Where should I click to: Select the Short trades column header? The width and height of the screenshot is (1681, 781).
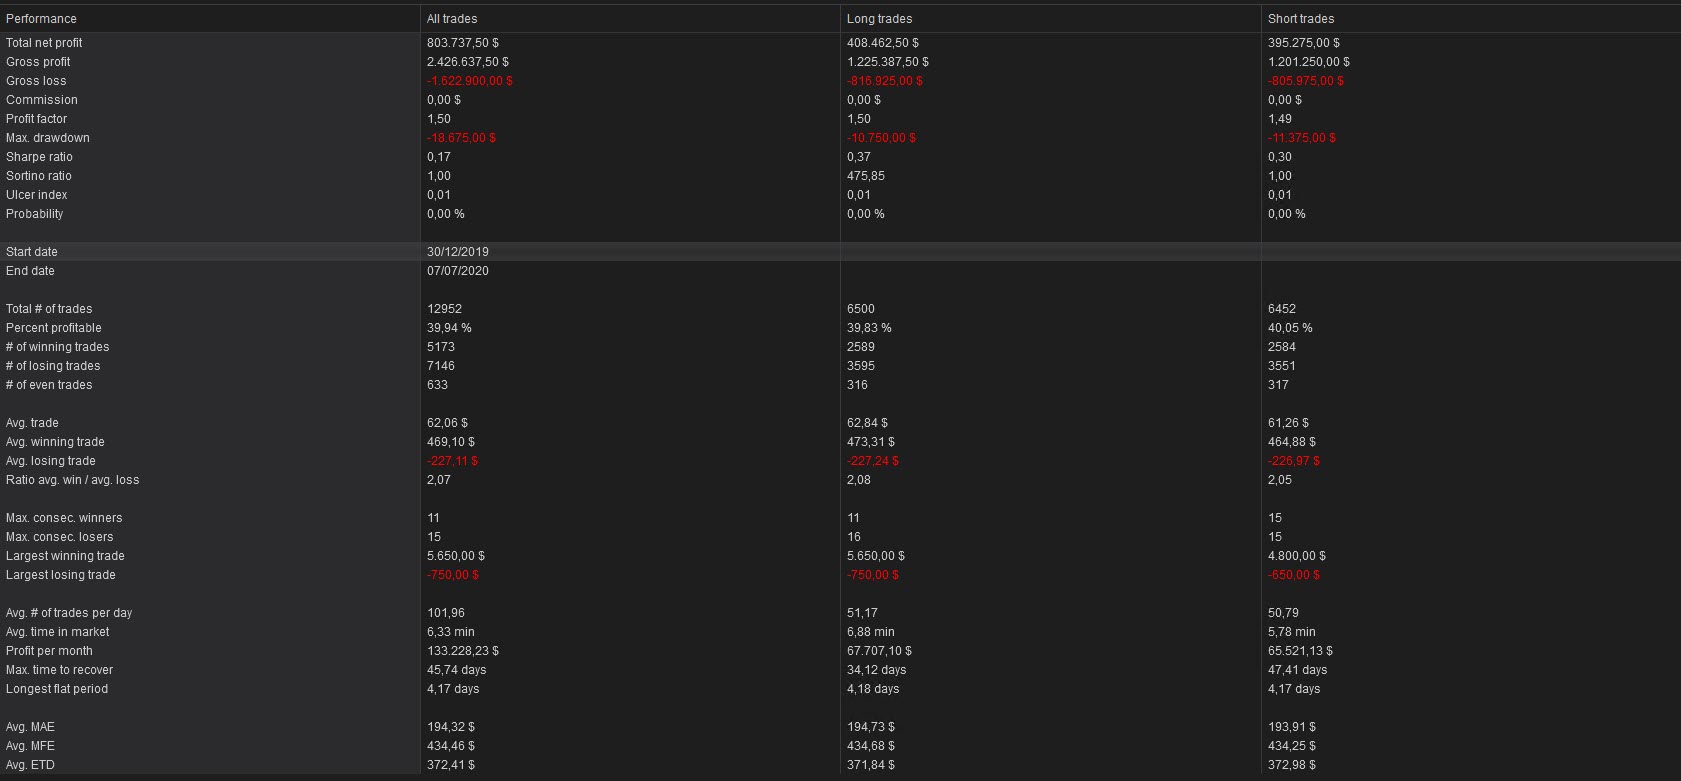click(1300, 19)
